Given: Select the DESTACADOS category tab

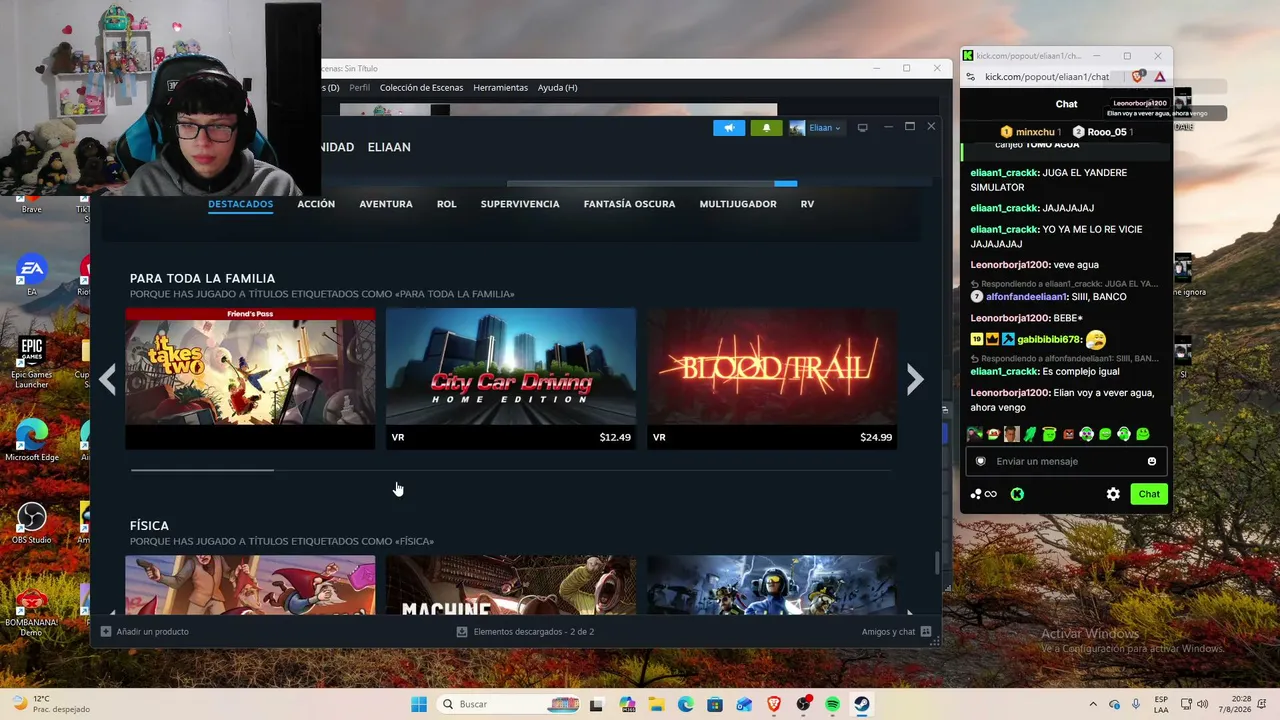Looking at the screenshot, I should [x=240, y=204].
